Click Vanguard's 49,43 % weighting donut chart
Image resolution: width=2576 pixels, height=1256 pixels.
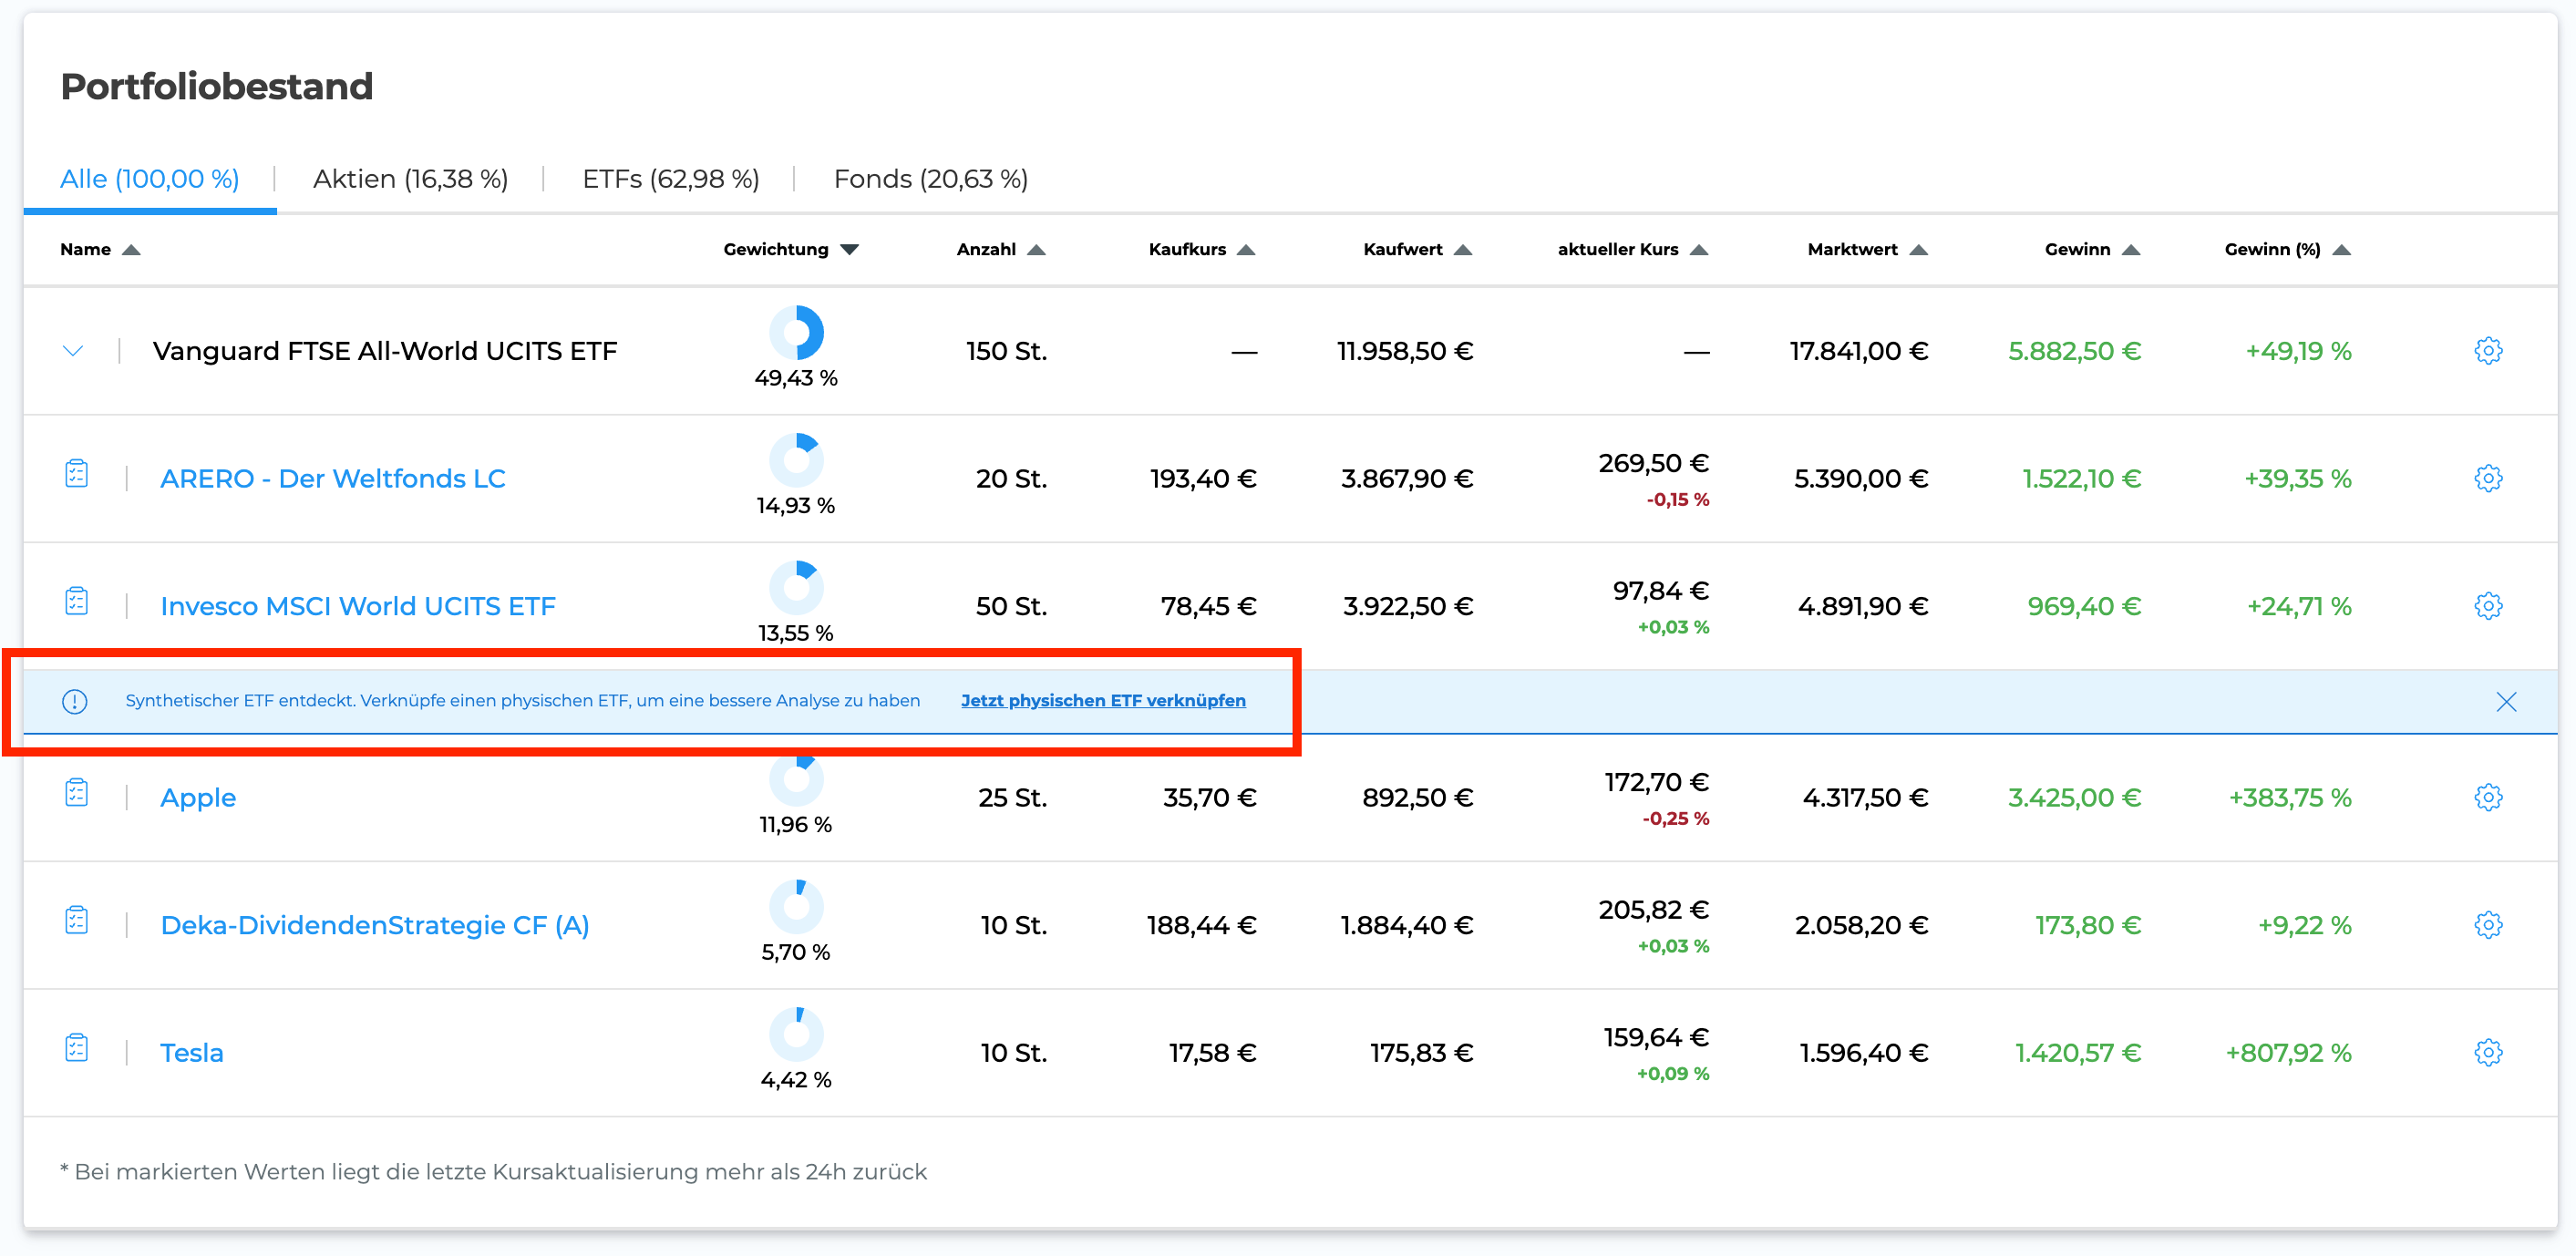[x=796, y=333]
